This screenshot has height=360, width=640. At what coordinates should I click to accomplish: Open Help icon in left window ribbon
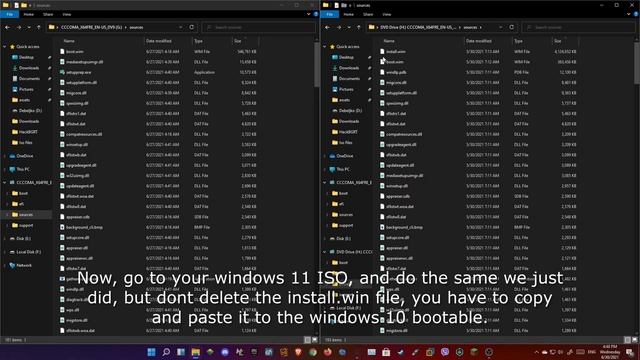(316, 14)
